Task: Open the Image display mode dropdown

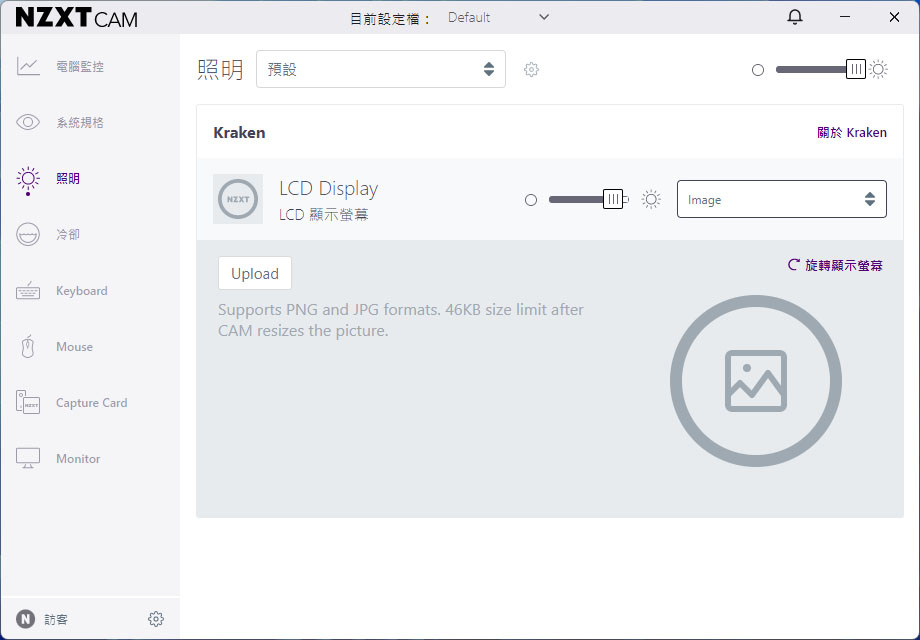Action: click(782, 199)
